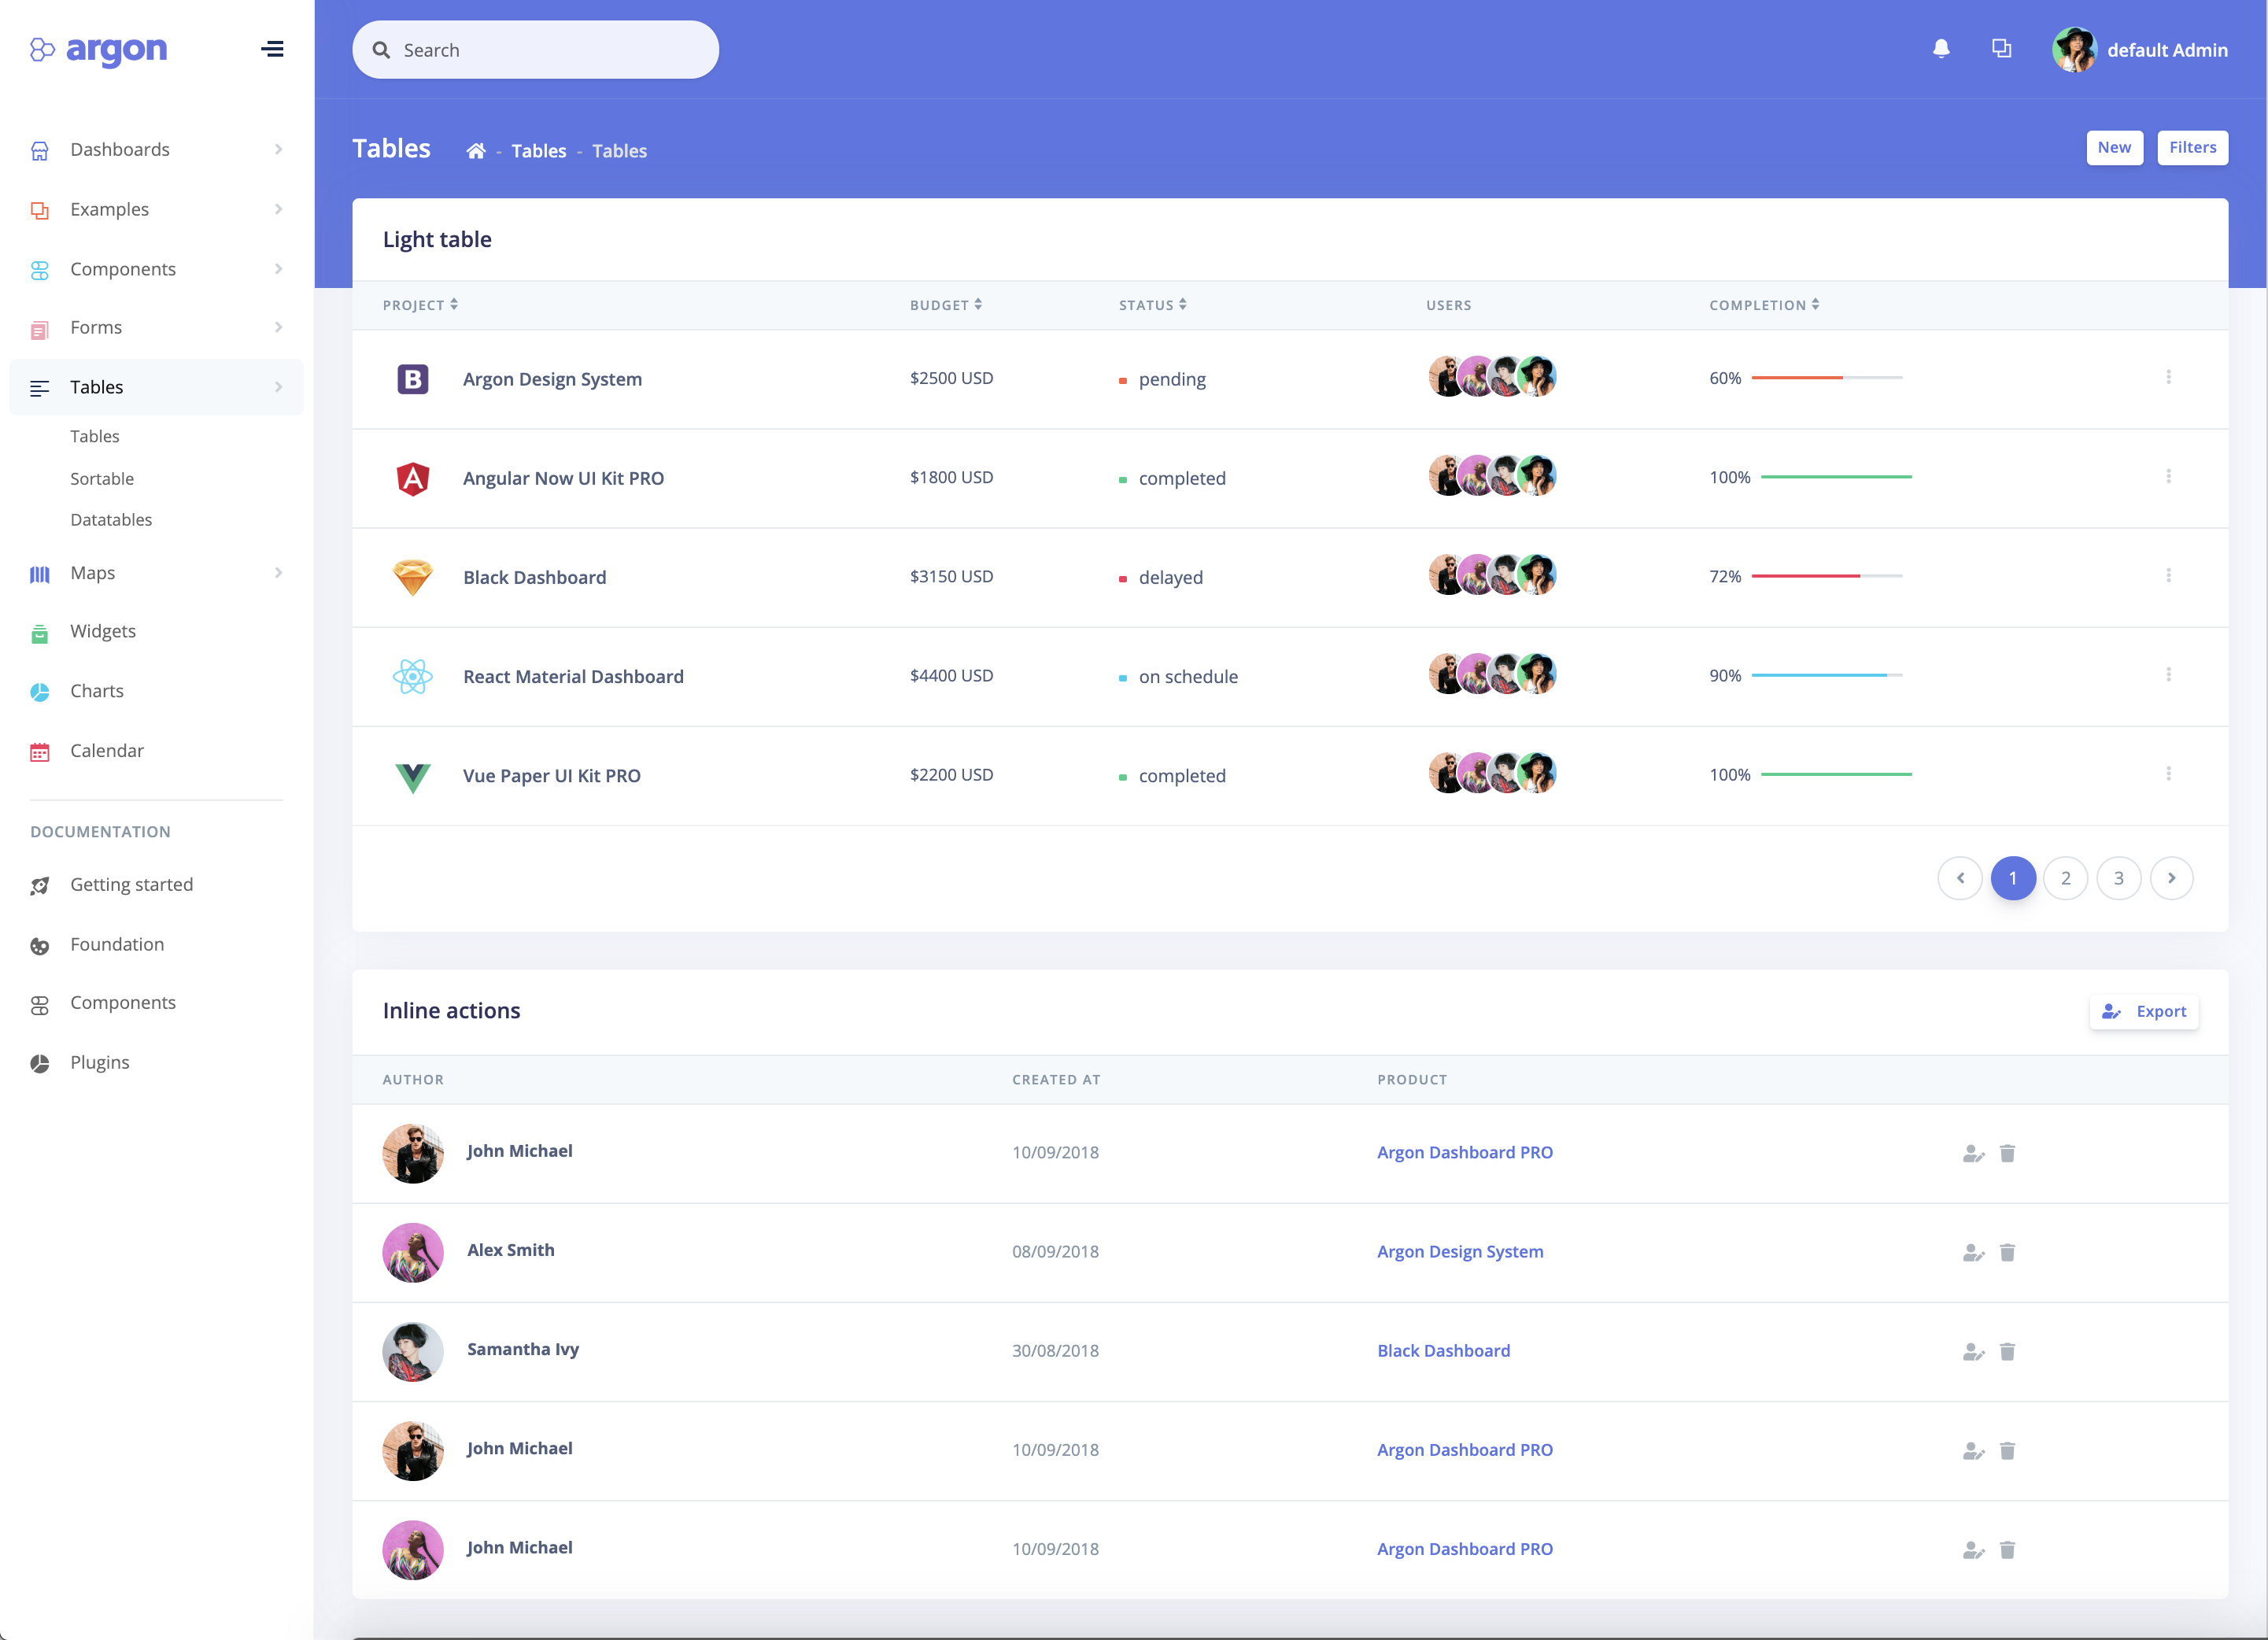Sort table by Completion column
The width and height of the screenshot is (2268, 1640).
(1764, 305)
